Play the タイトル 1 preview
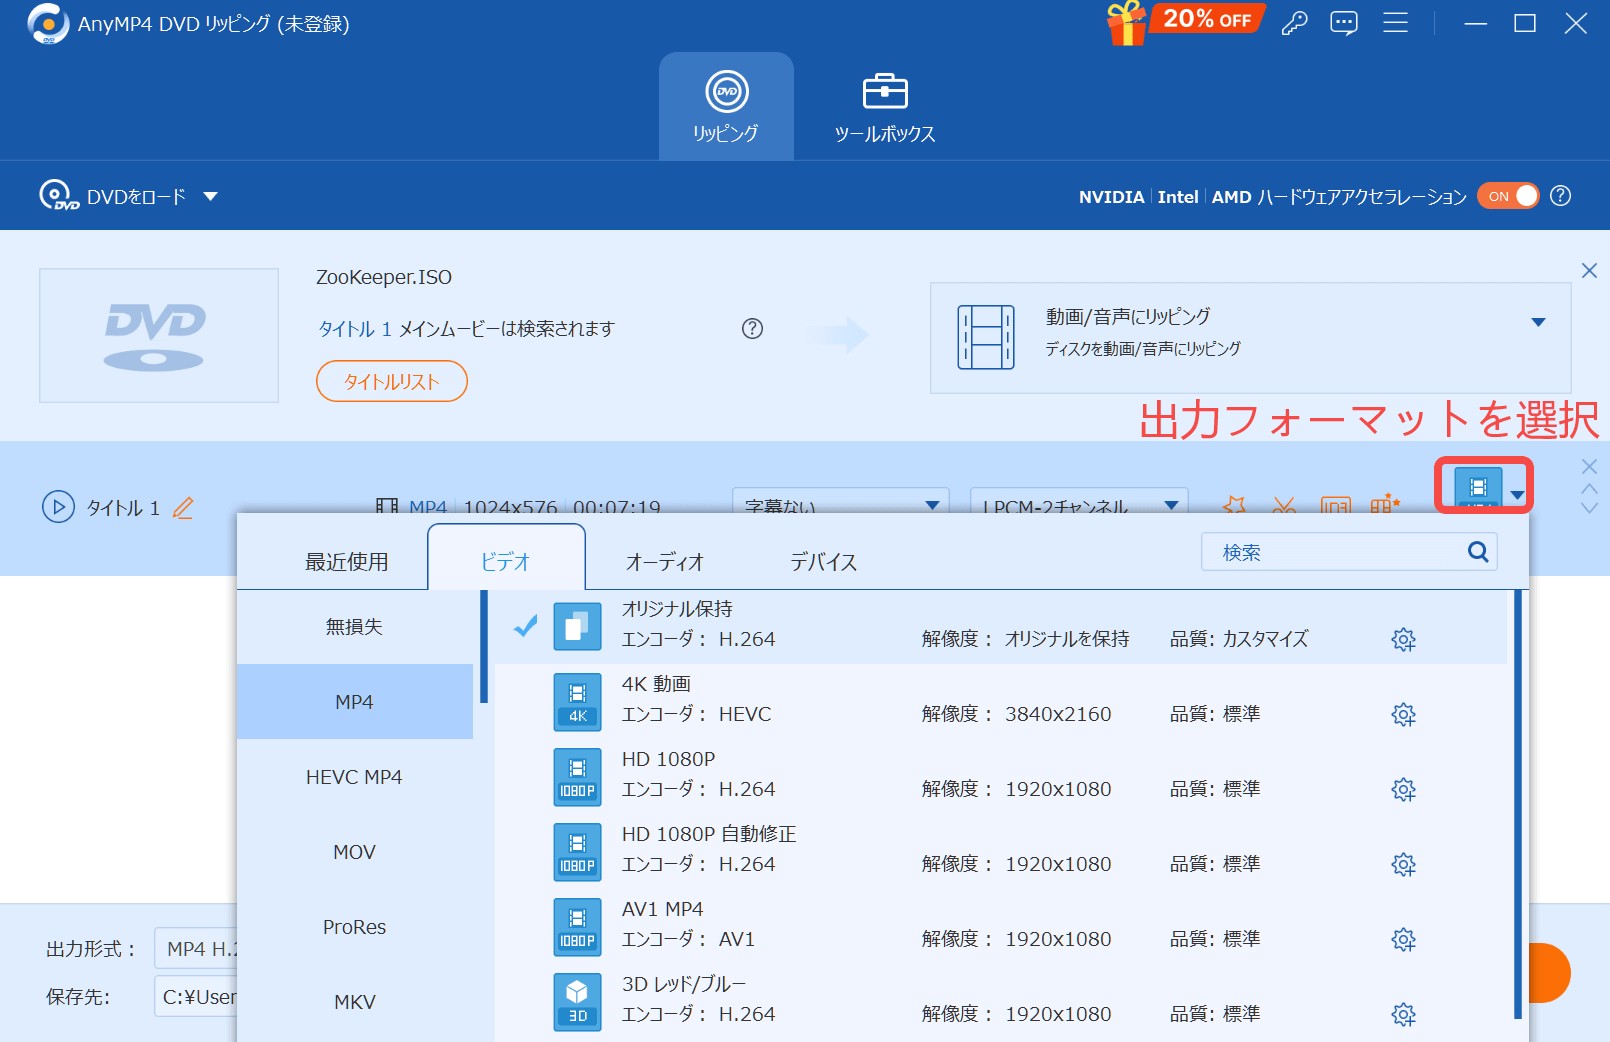1610x1042 pixels. tap(58, 507)
